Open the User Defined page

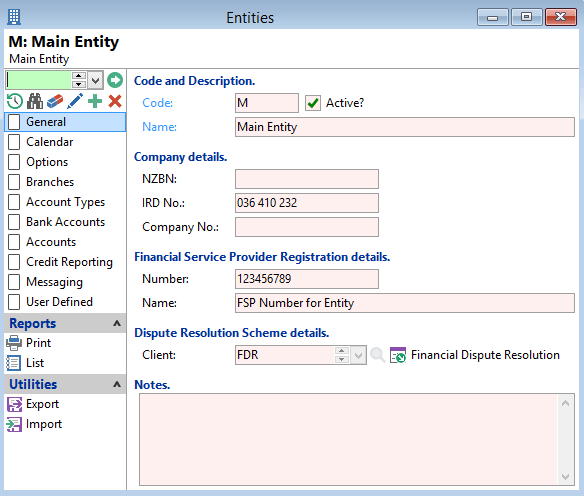tap(65, 302)
